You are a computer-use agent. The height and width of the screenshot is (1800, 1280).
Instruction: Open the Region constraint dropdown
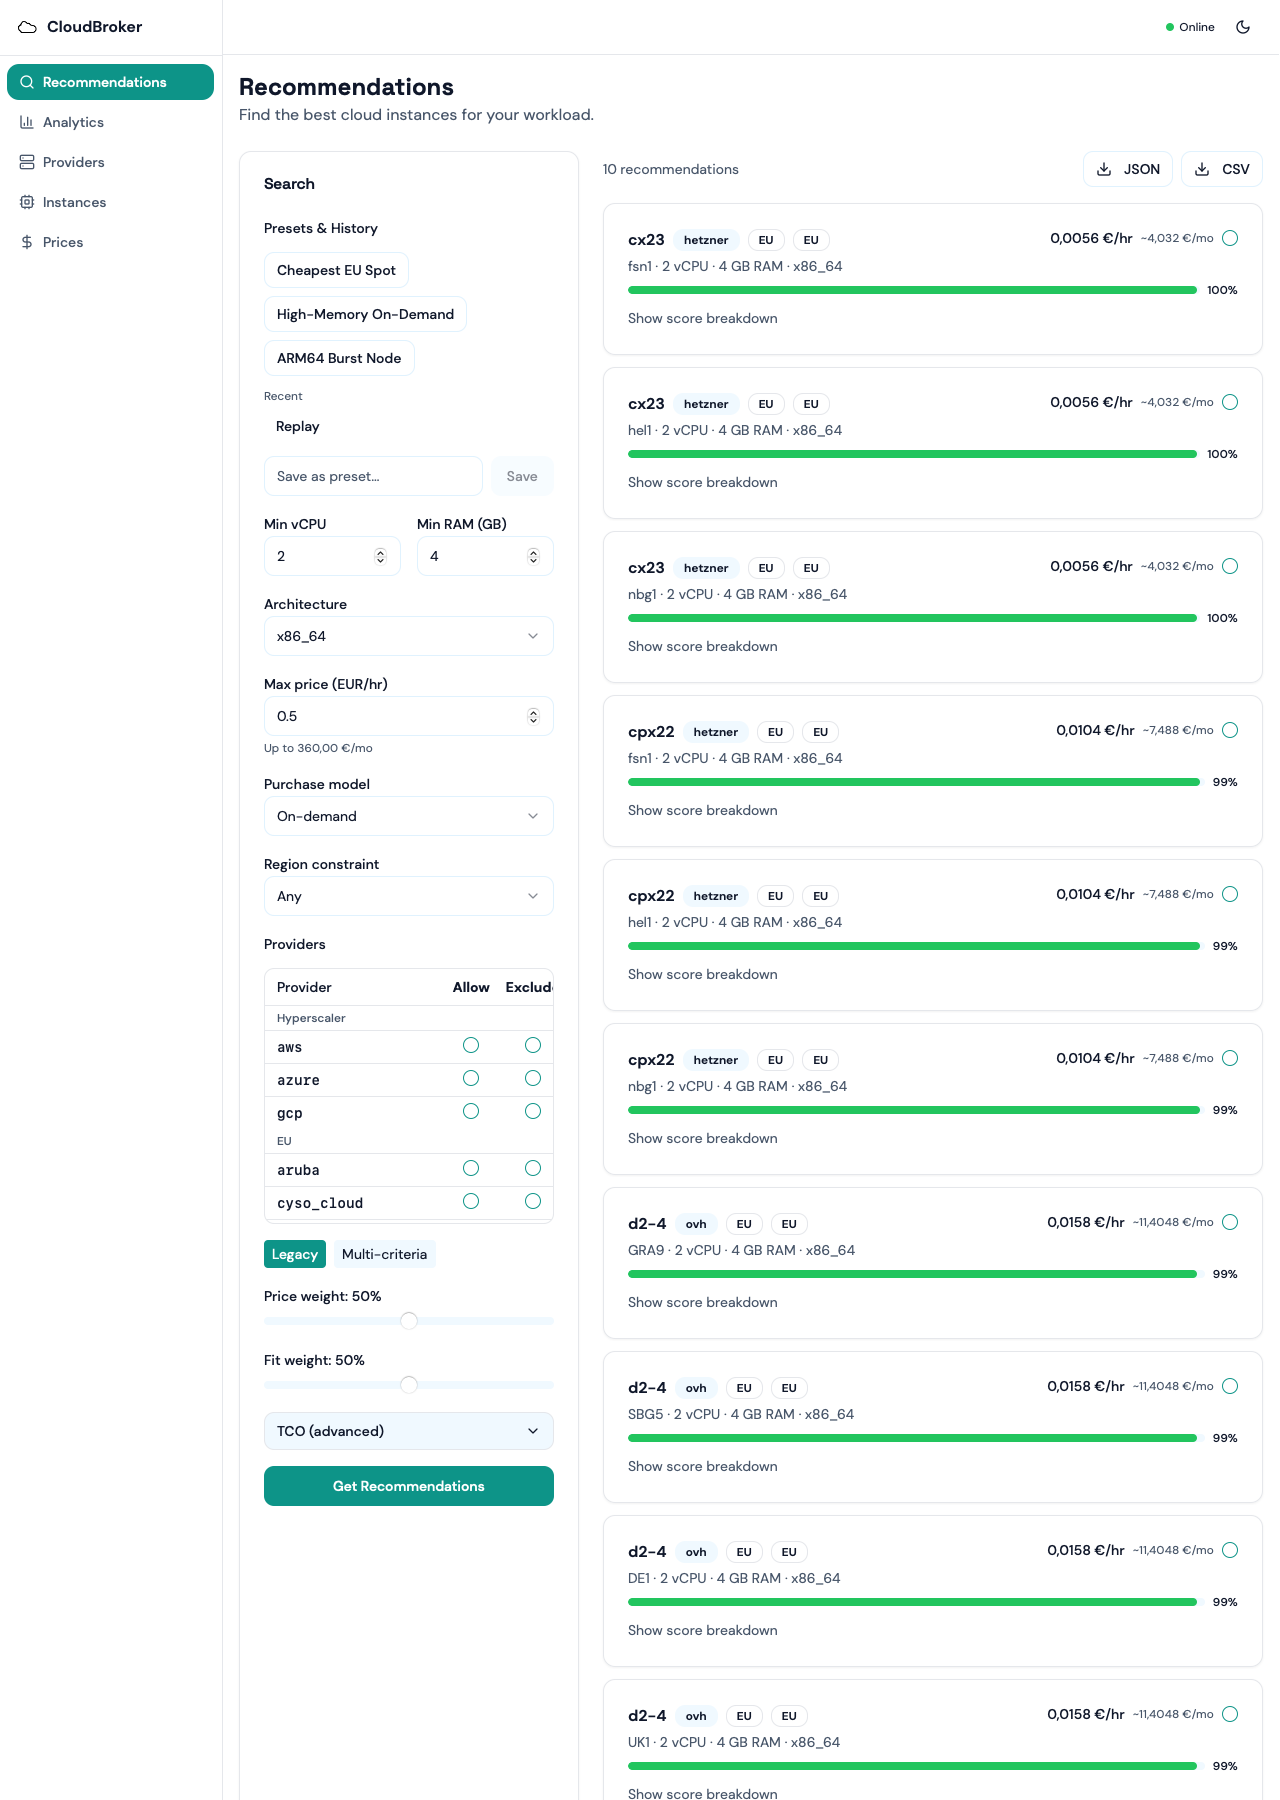[408, 896]
